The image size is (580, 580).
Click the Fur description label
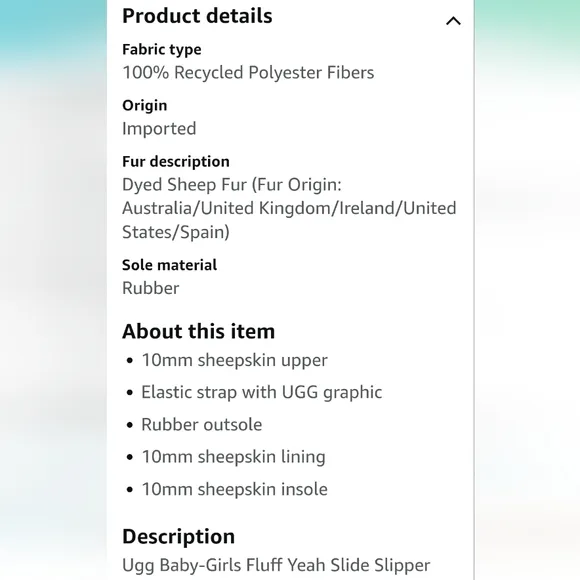tap(176, 162)
